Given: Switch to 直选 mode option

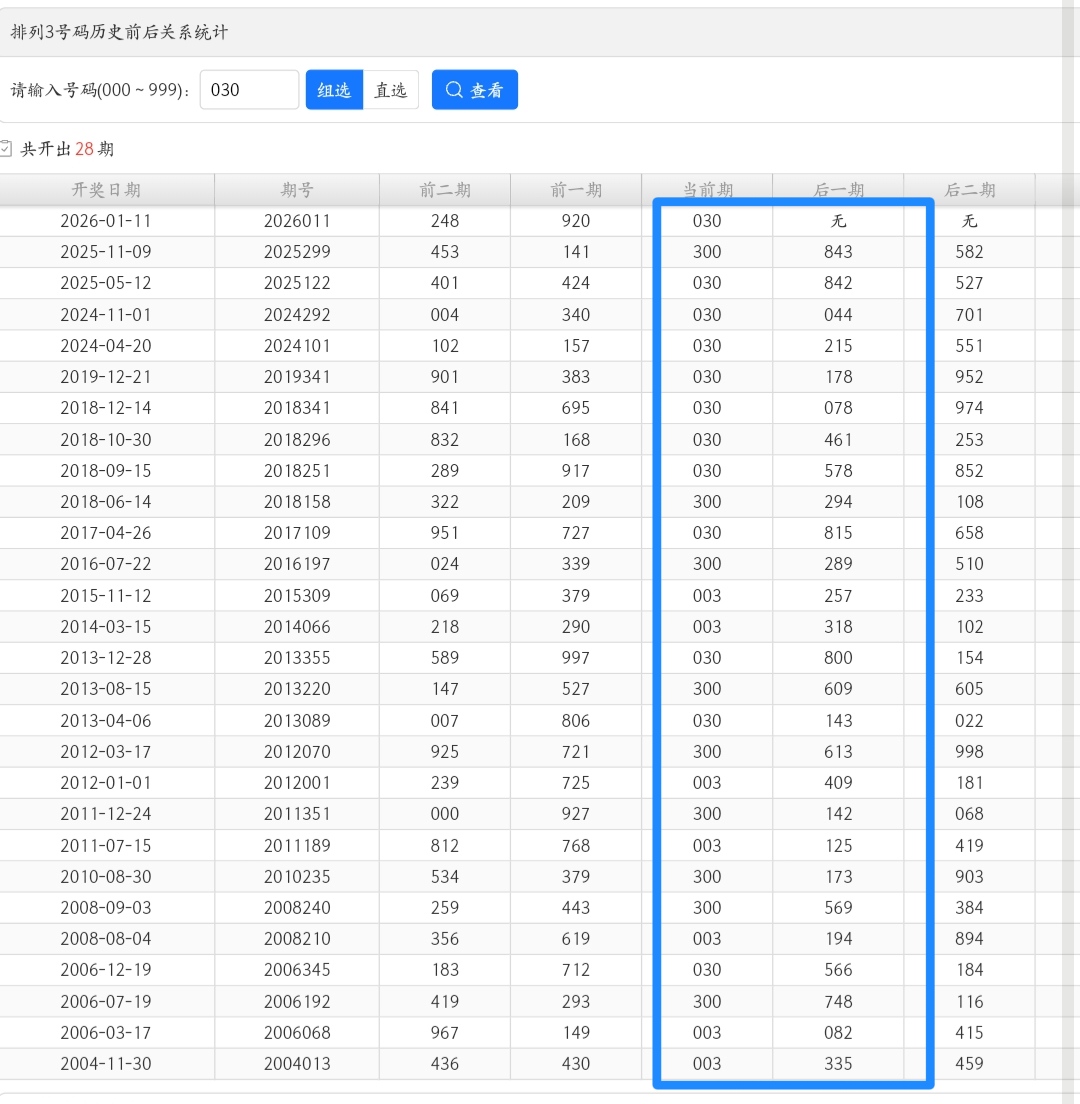Looking at the screenshot, I should click(390, 90).
